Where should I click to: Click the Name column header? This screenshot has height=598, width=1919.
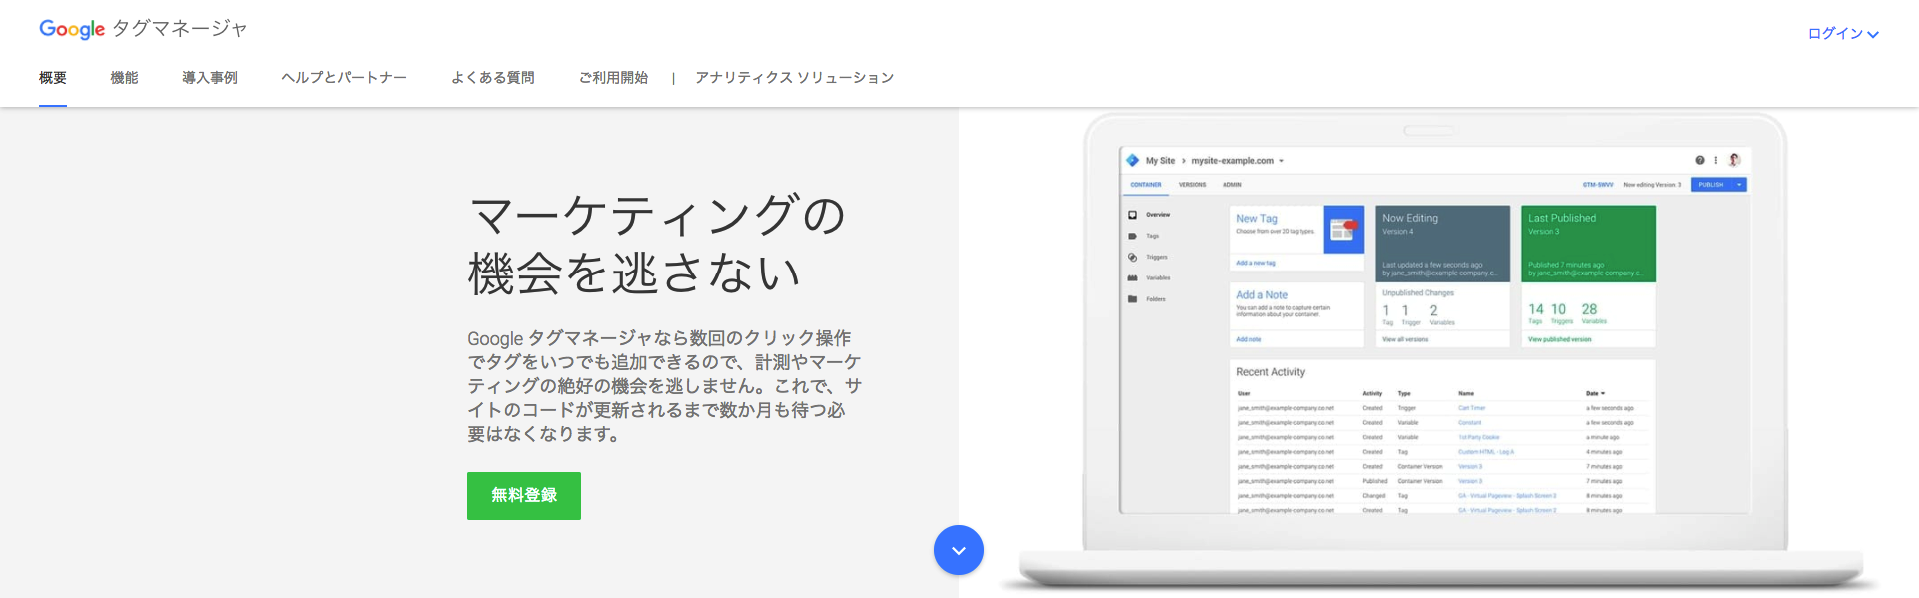1466,394
